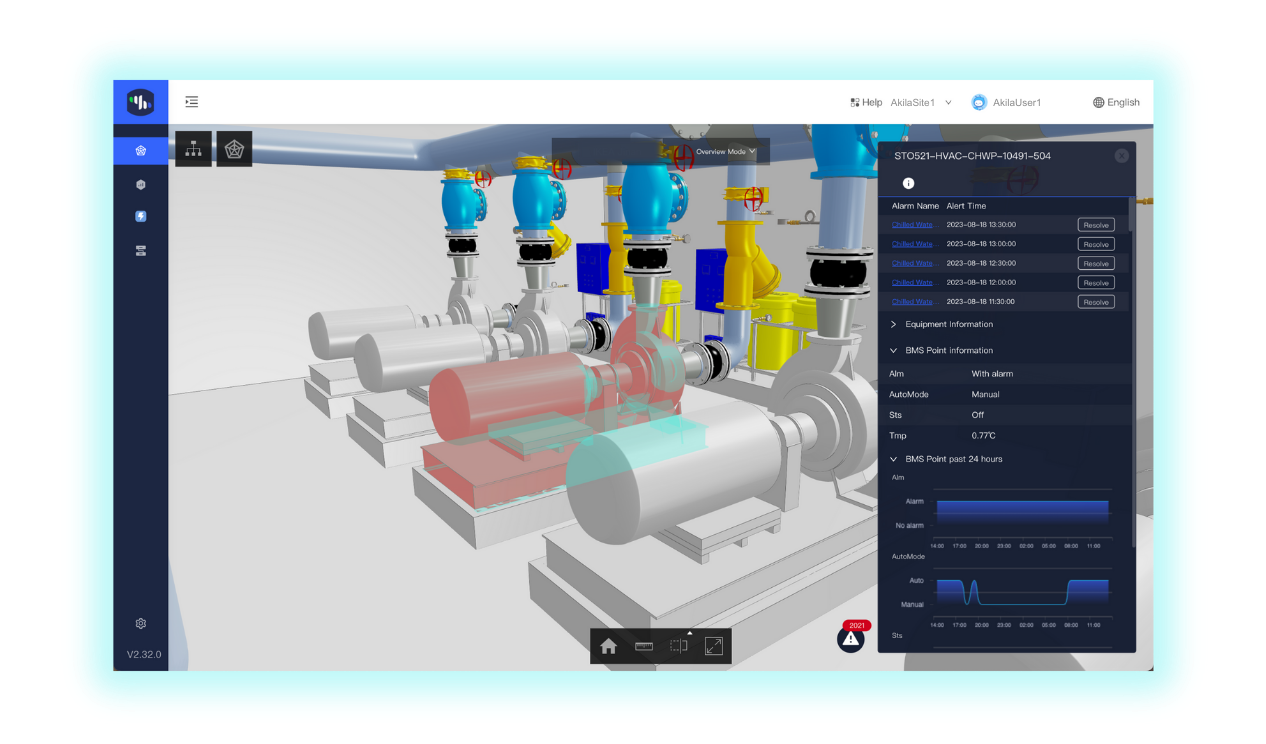The image size is (1266, 744).
Task: Click the Akila logo in sidebar
Action: click(141, 101)
